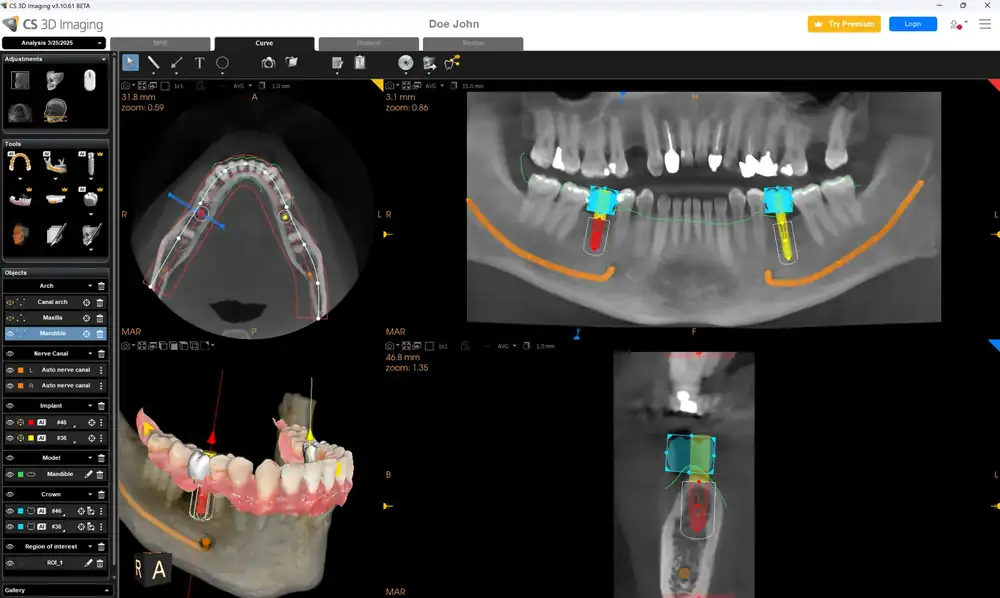The height and width of the screenshot is (598, 1000).
Task: Hide implant #46
Action: pyautogui.click(x=10, y=422)
